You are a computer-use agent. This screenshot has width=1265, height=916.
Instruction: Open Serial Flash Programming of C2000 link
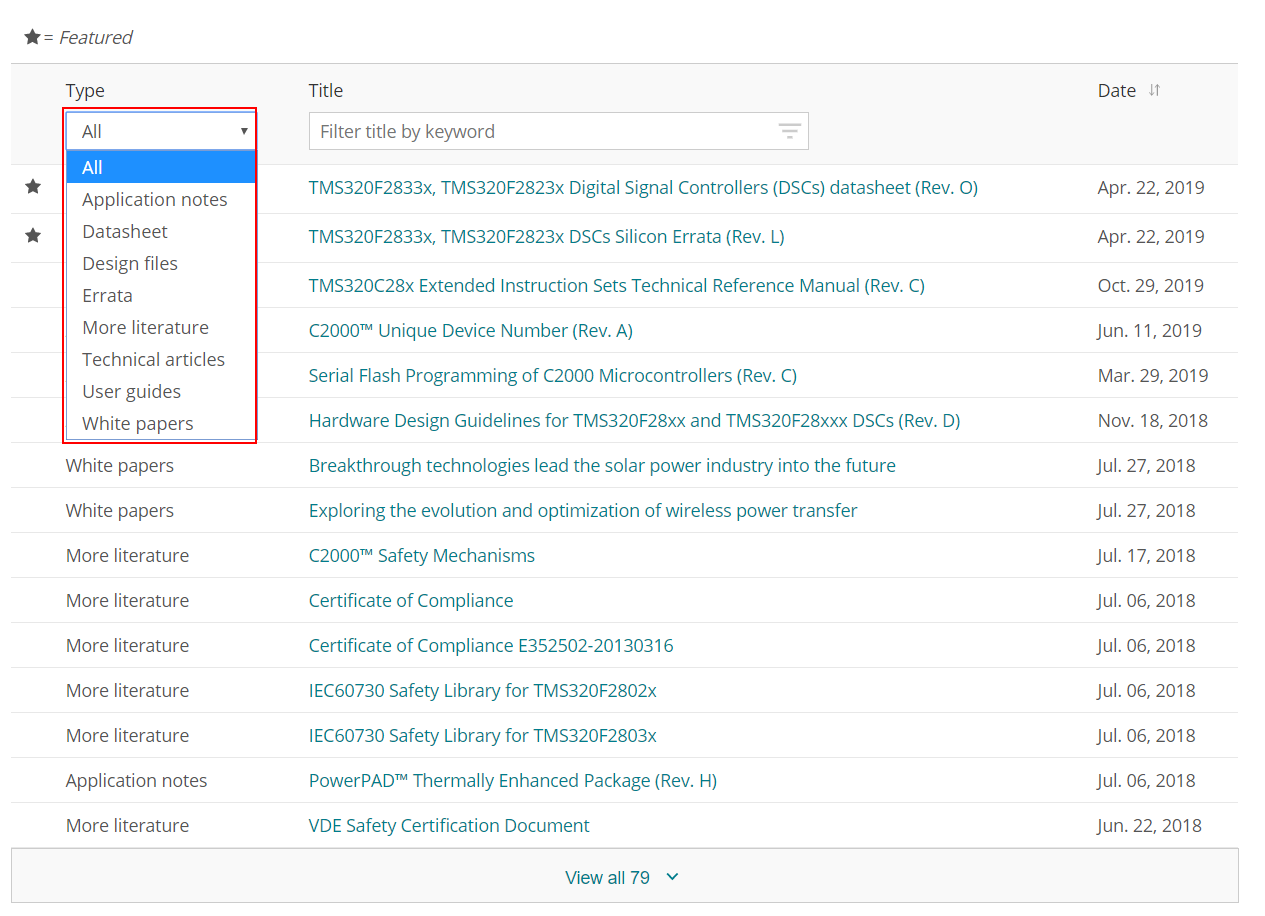pyautogui.click(x=552, y=375)
